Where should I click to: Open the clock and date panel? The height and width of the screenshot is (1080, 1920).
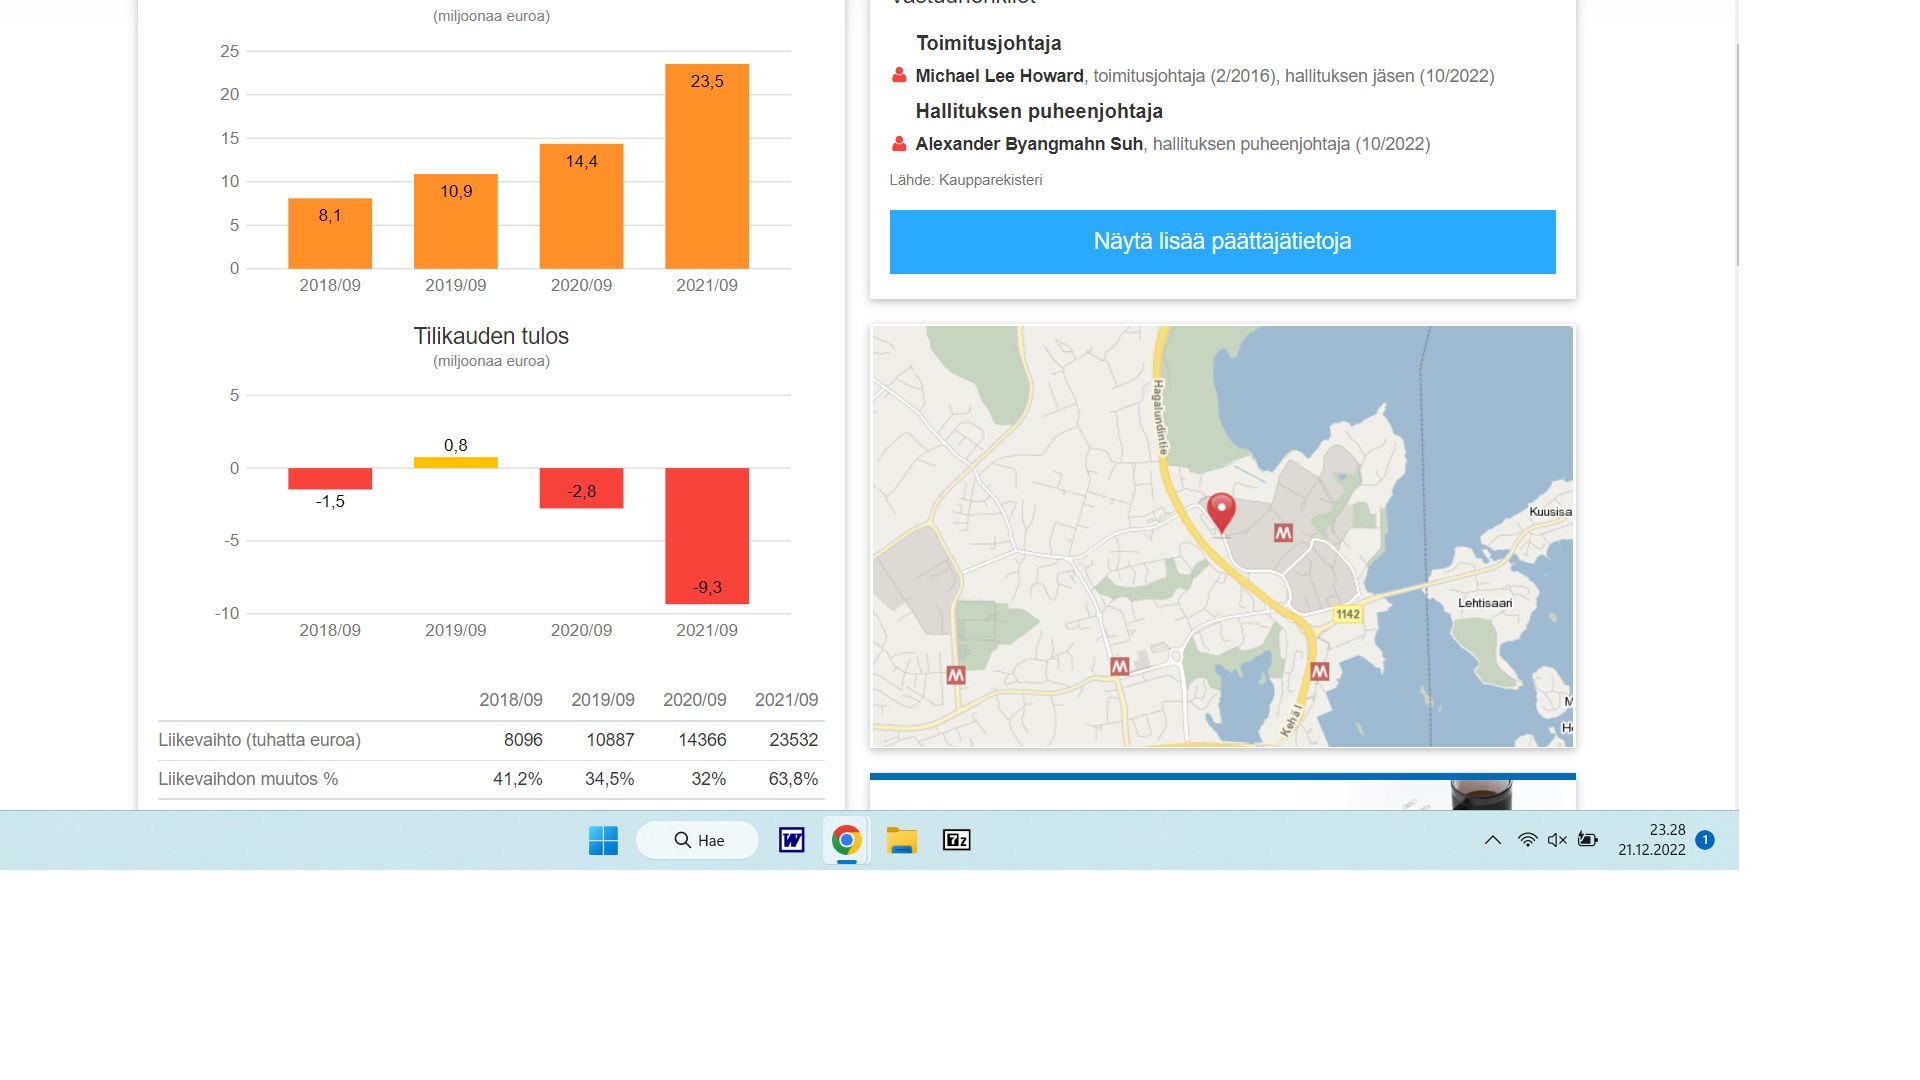(x=1651, y=840)
